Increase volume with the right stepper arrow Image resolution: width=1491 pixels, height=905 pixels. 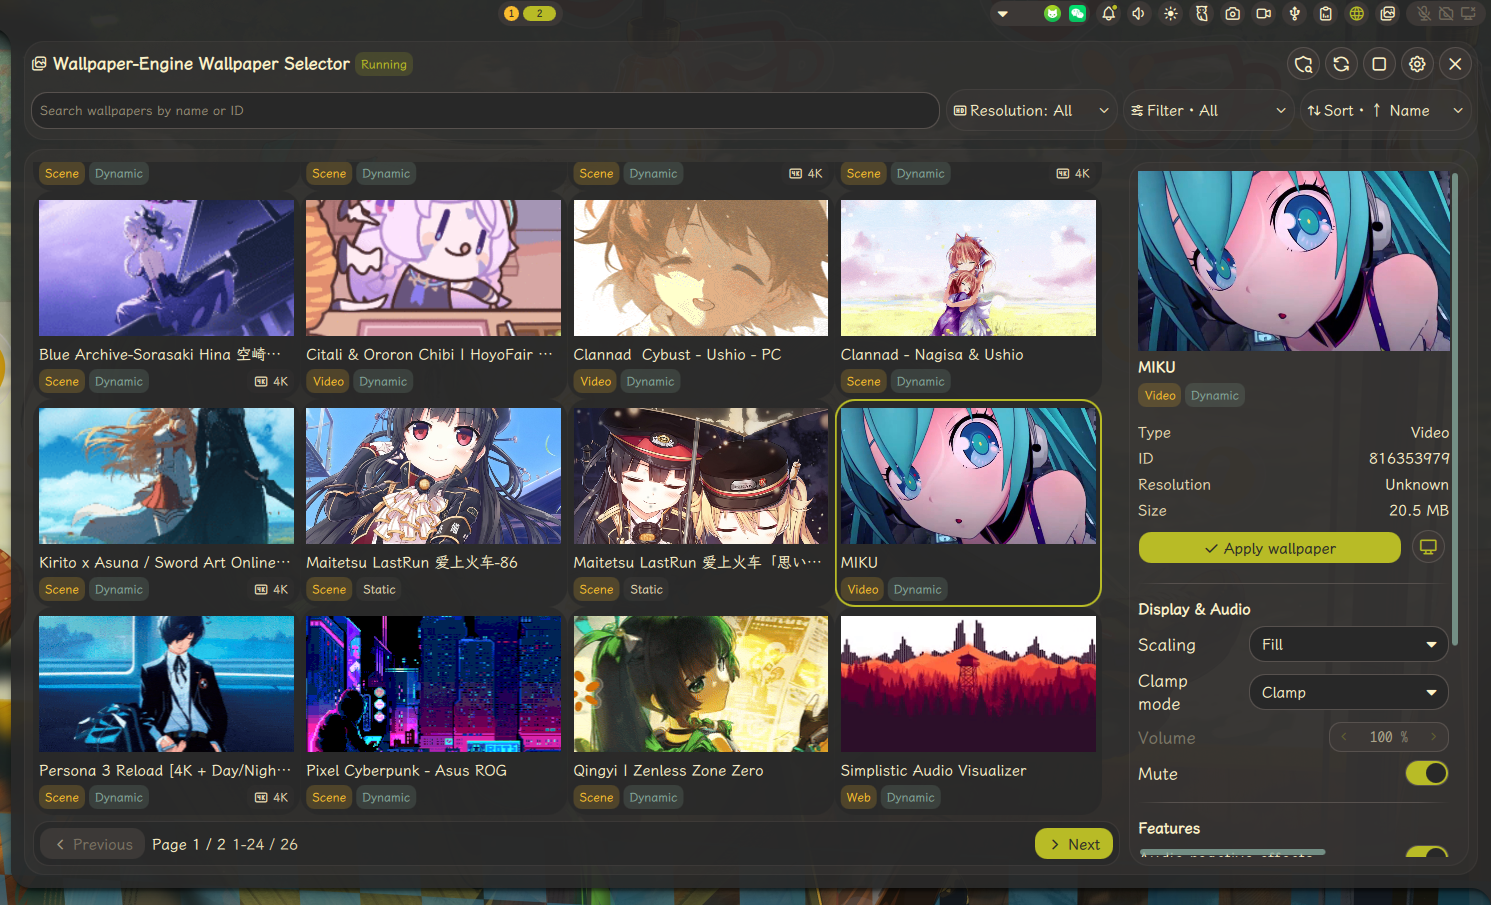tap(1434, 737)
